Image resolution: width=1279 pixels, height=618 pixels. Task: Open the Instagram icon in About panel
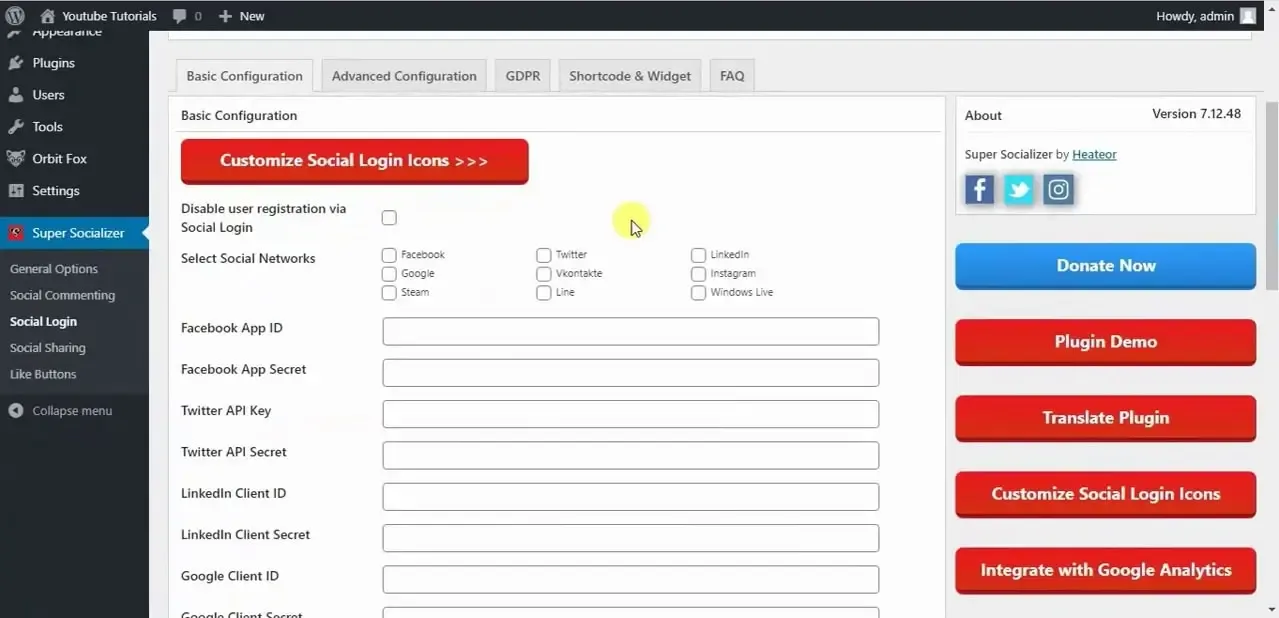point(1058,189)
